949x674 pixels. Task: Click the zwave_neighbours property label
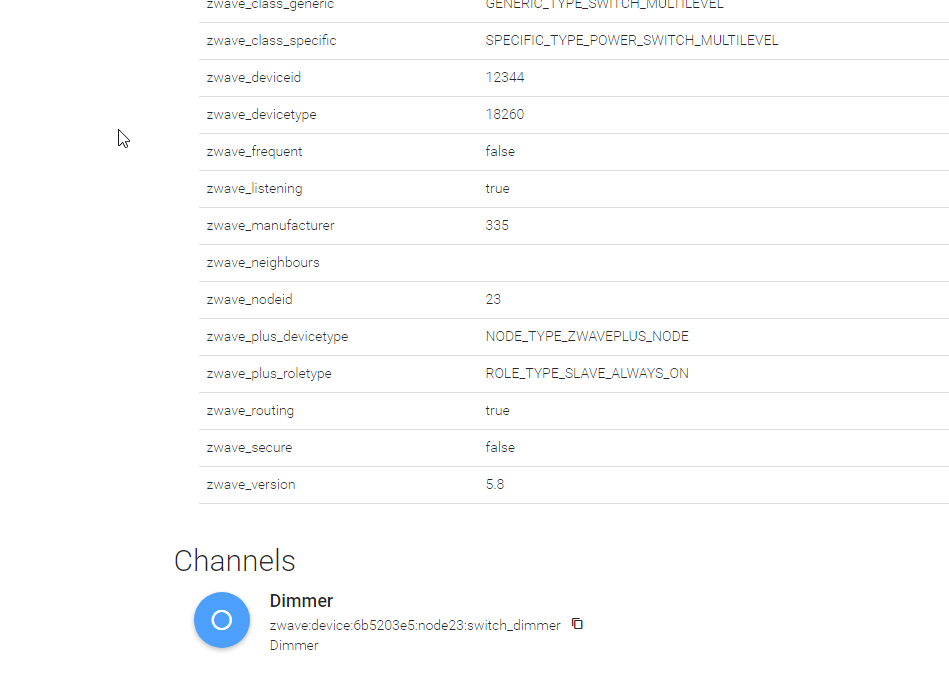click(263, 263)
